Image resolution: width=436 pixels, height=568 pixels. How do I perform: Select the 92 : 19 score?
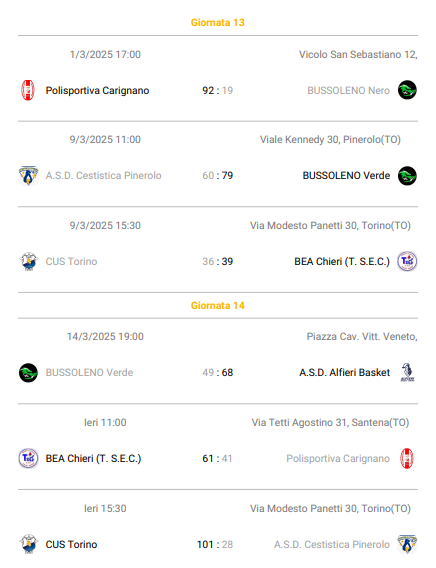(x=217, y=90)
